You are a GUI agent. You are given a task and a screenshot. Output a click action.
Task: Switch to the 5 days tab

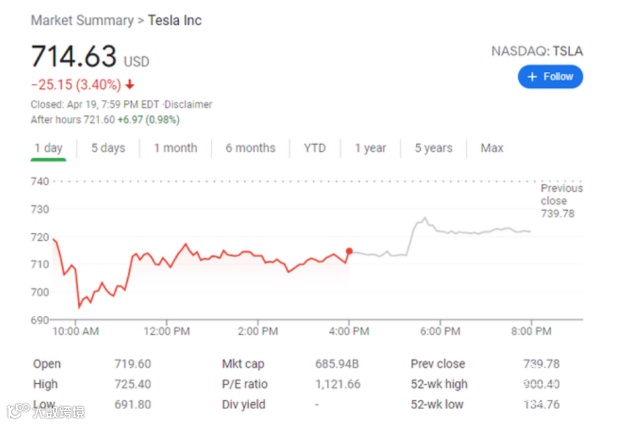[108, 148]
